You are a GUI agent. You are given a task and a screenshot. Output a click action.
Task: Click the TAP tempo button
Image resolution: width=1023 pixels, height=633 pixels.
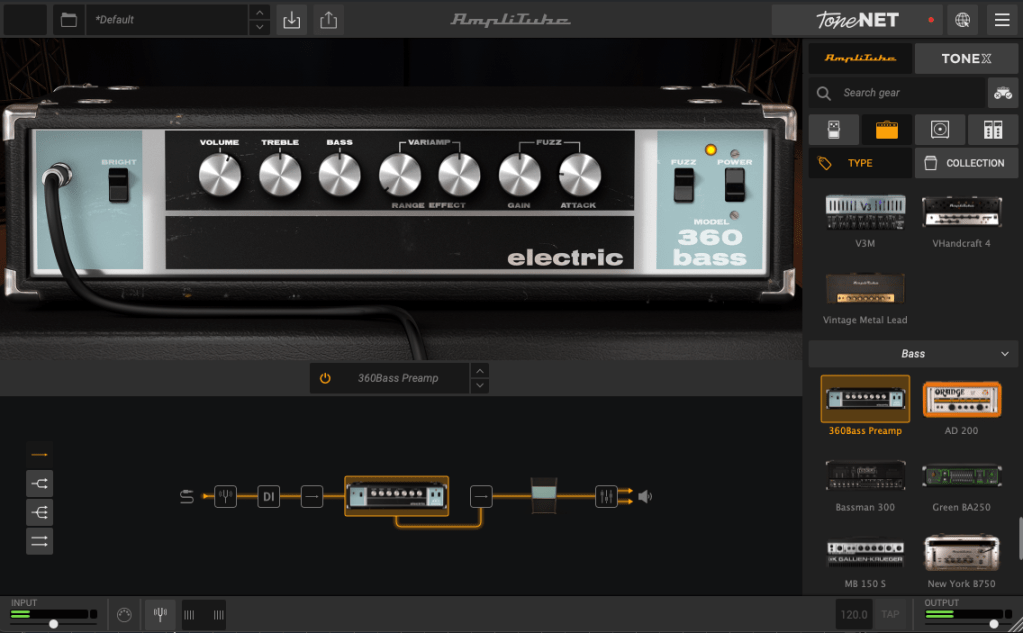pos(888,615)
